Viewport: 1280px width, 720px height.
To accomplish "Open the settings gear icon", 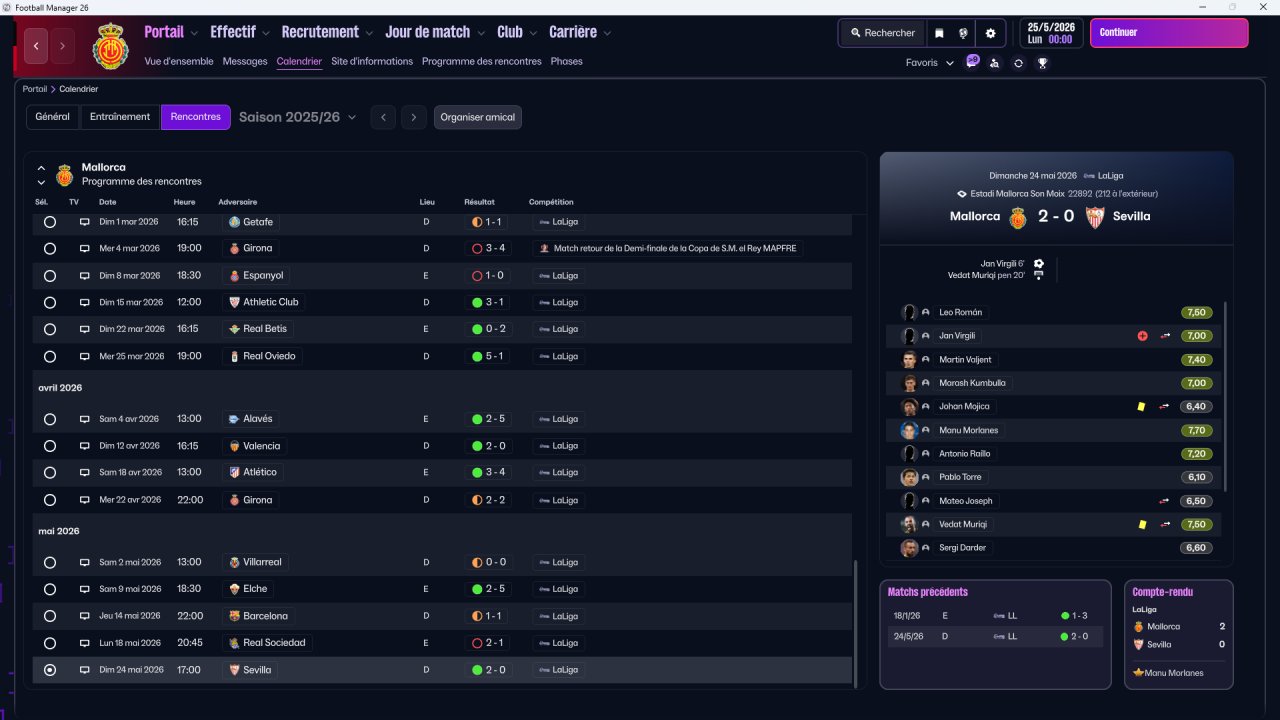I will [x=991, y=33].
